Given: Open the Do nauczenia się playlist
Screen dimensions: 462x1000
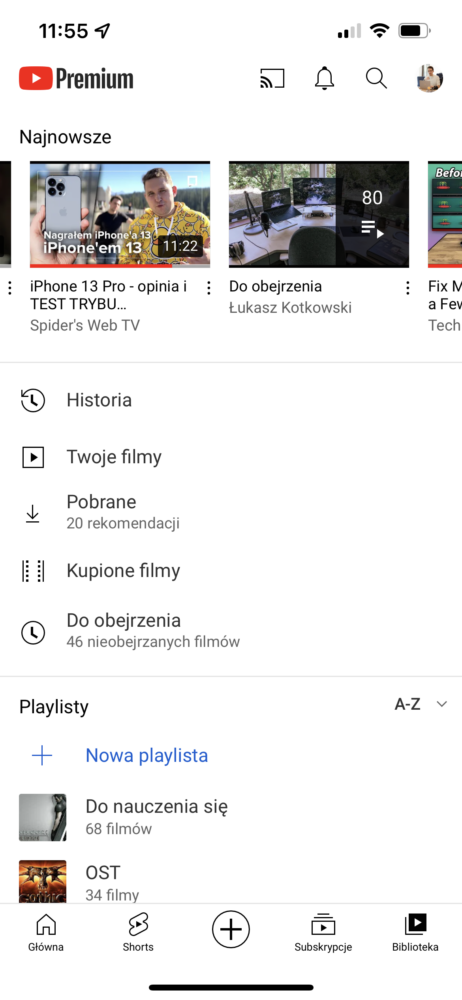Looking at the screenshot, I should (x=231, y=817).
